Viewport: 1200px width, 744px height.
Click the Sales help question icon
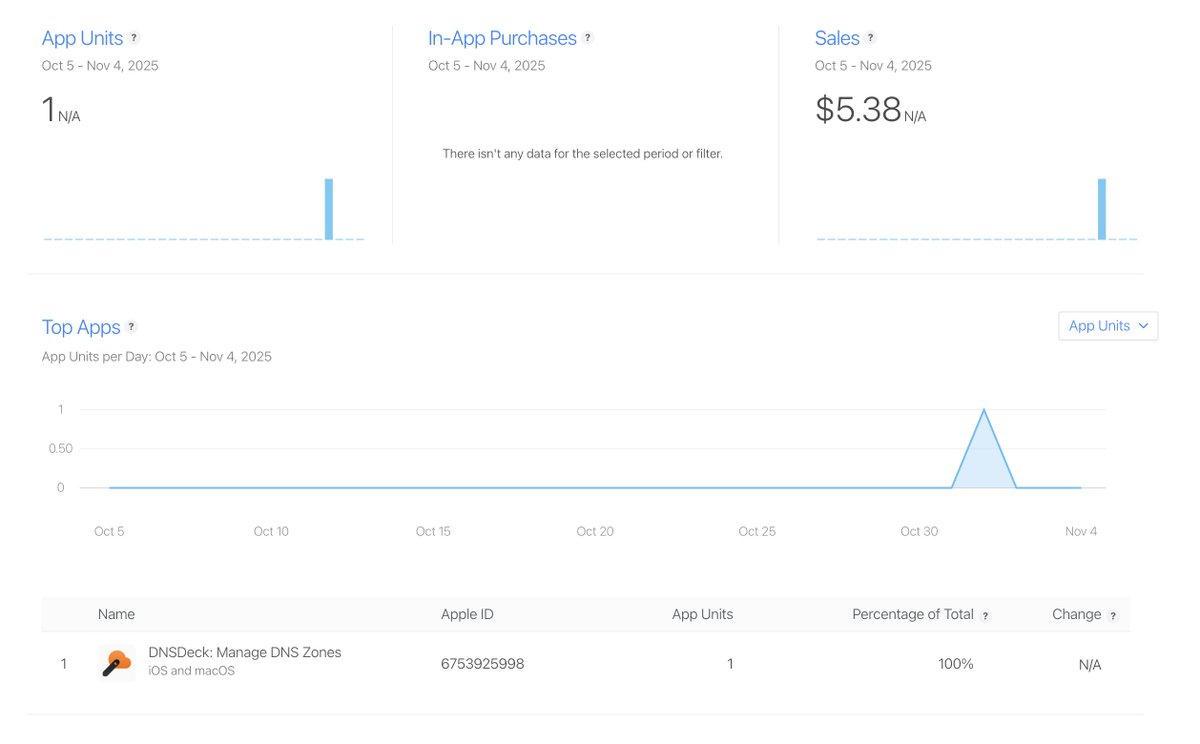tap(871, 38)
